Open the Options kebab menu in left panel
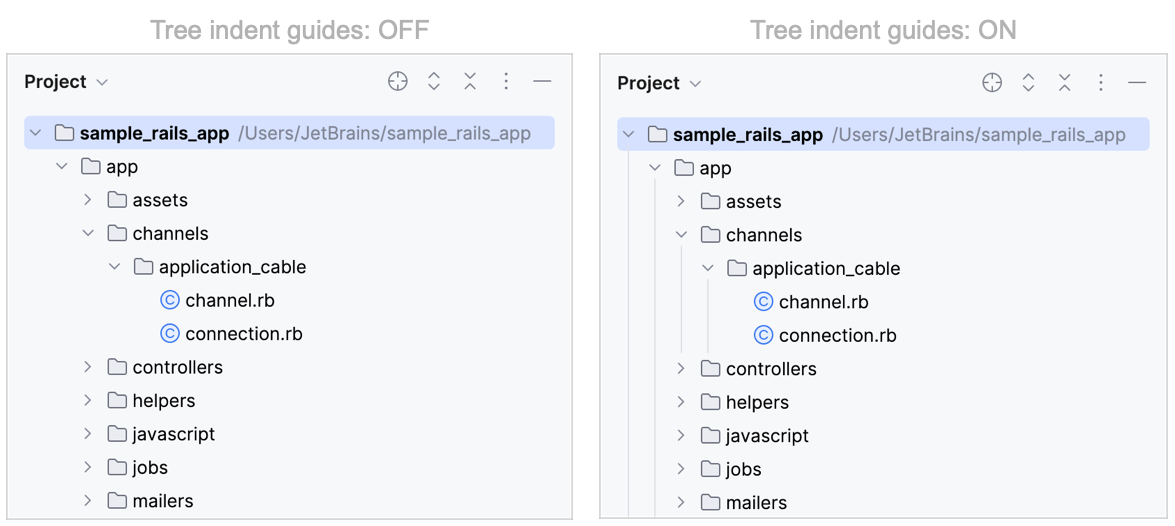This screenshot has width=1175, height=526. tap(506, 82)
